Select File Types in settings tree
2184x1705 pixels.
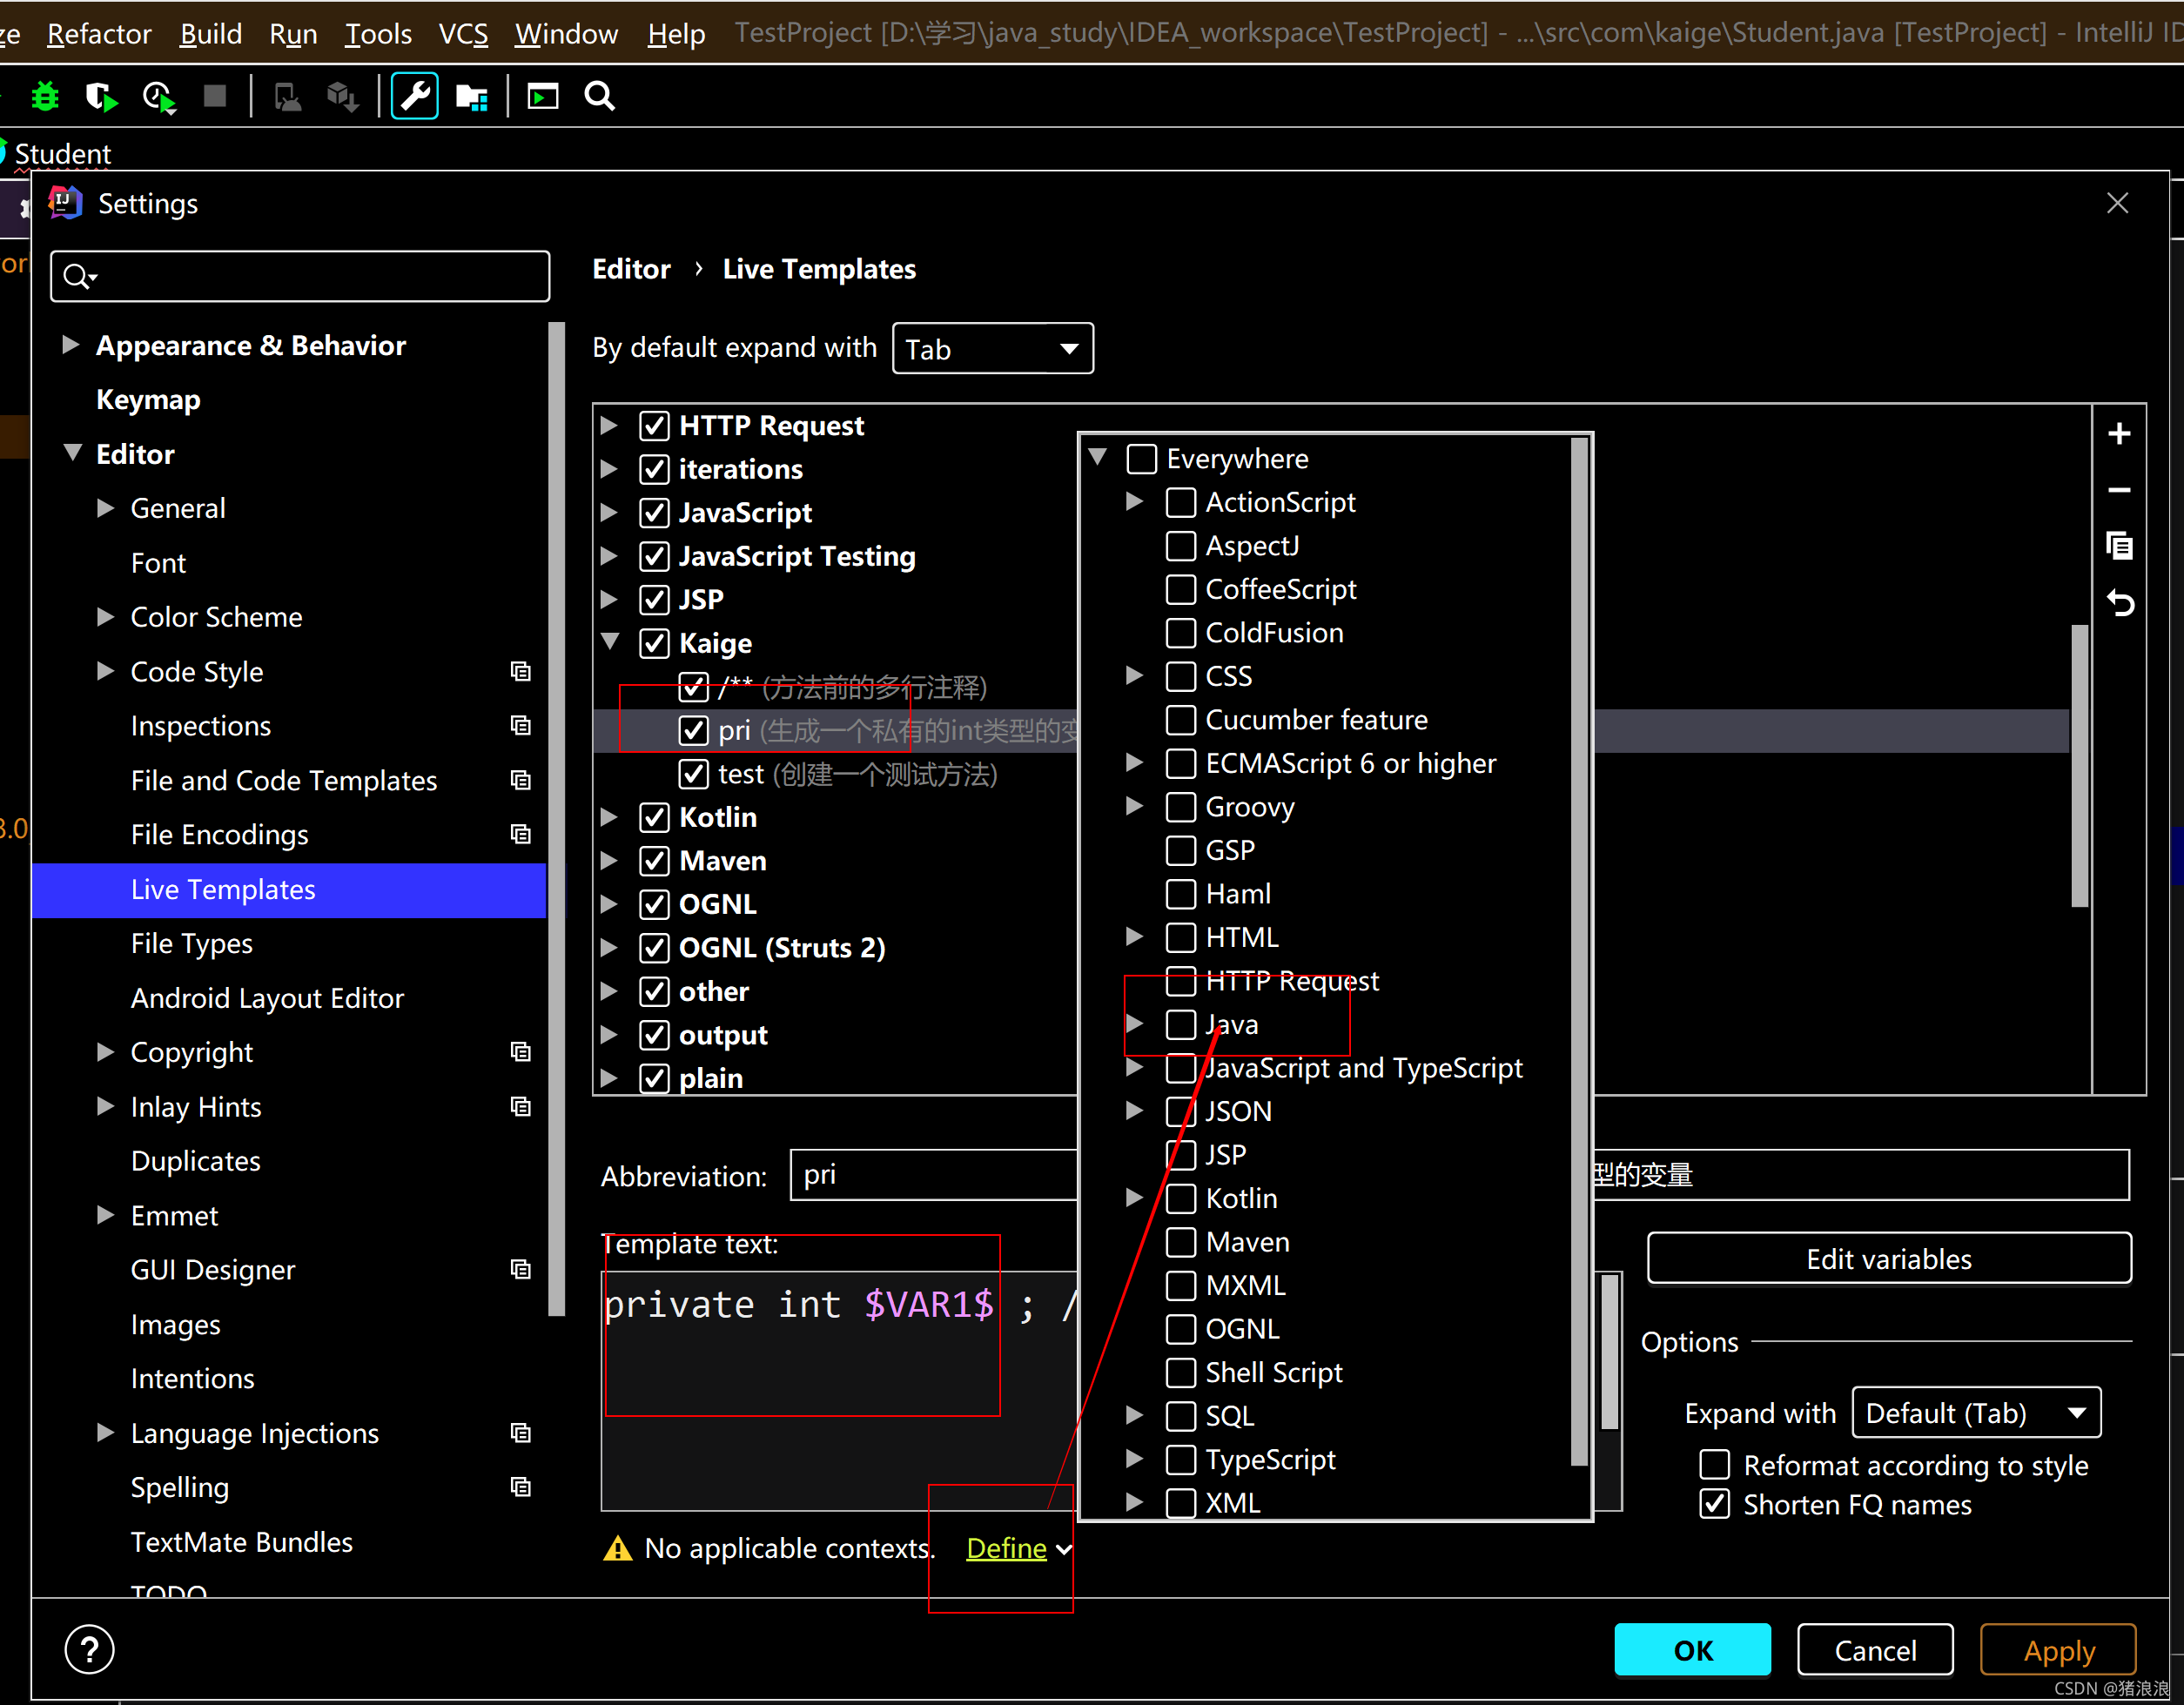click(191, 943)
